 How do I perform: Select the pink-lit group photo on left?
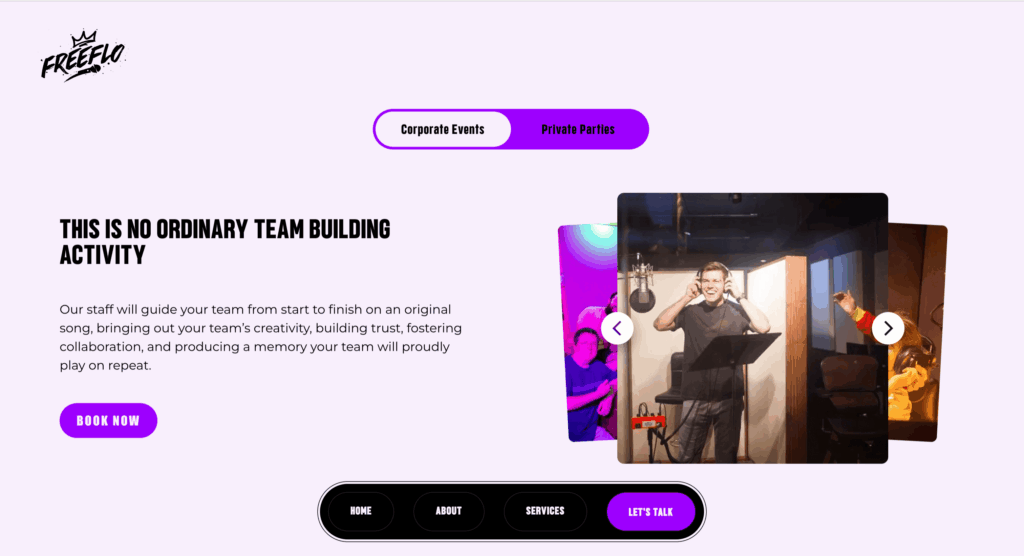(x=588, y=333)
